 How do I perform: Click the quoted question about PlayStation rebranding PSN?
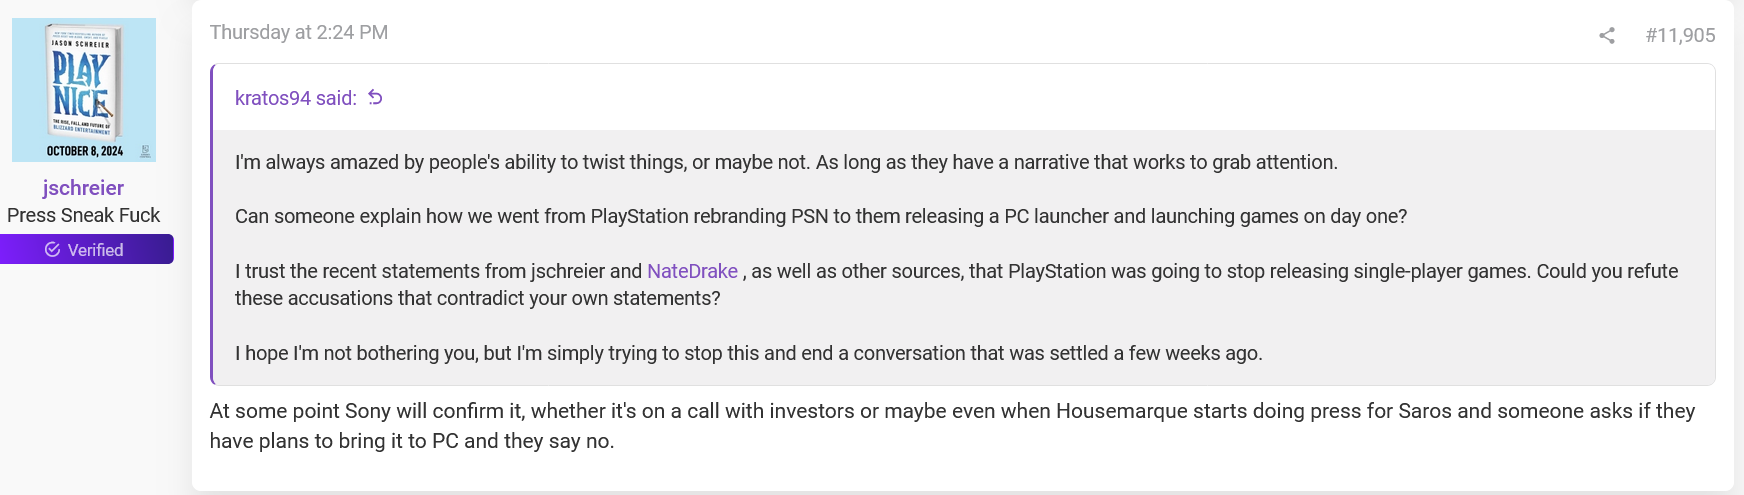[820, 217]
